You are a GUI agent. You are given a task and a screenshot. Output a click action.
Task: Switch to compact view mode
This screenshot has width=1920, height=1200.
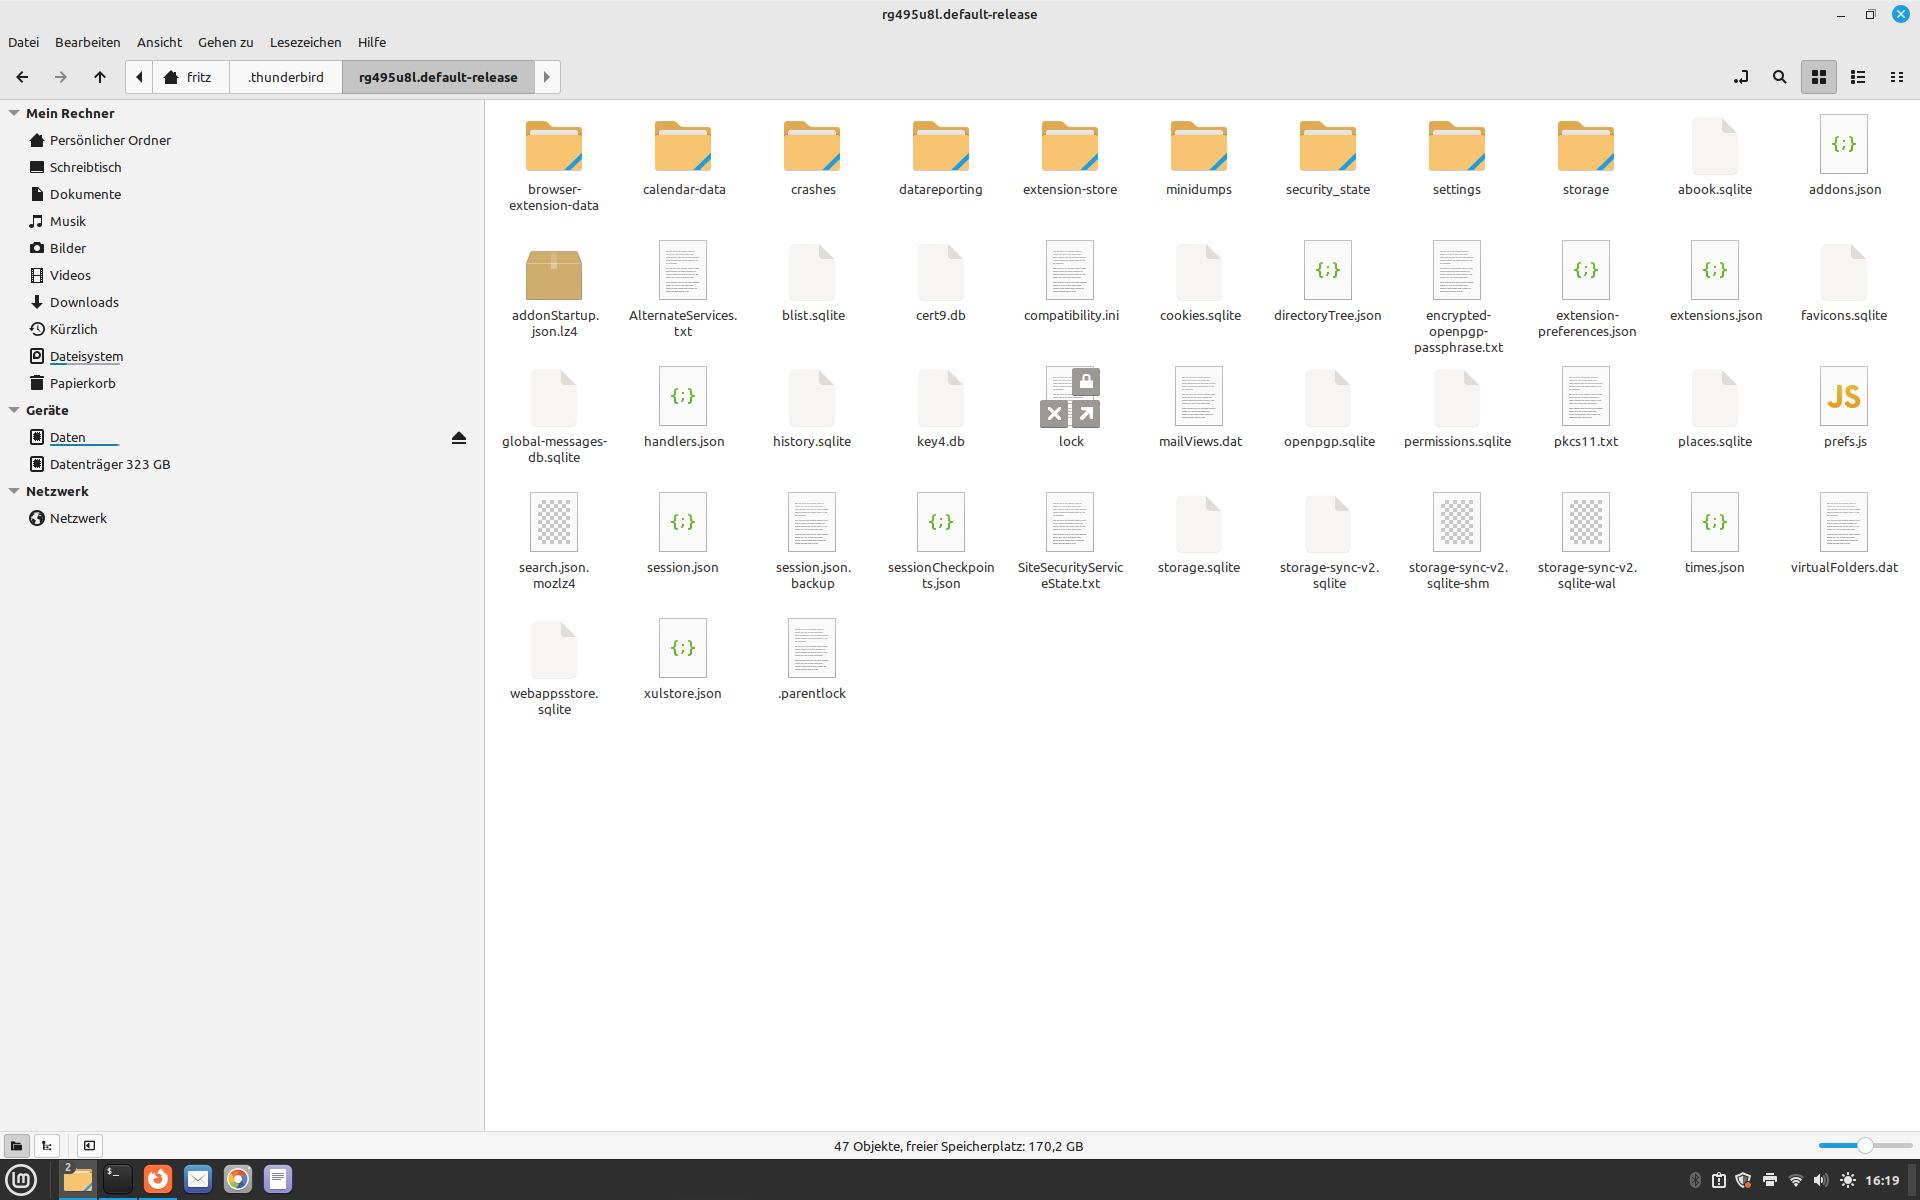click(1896, 77)
